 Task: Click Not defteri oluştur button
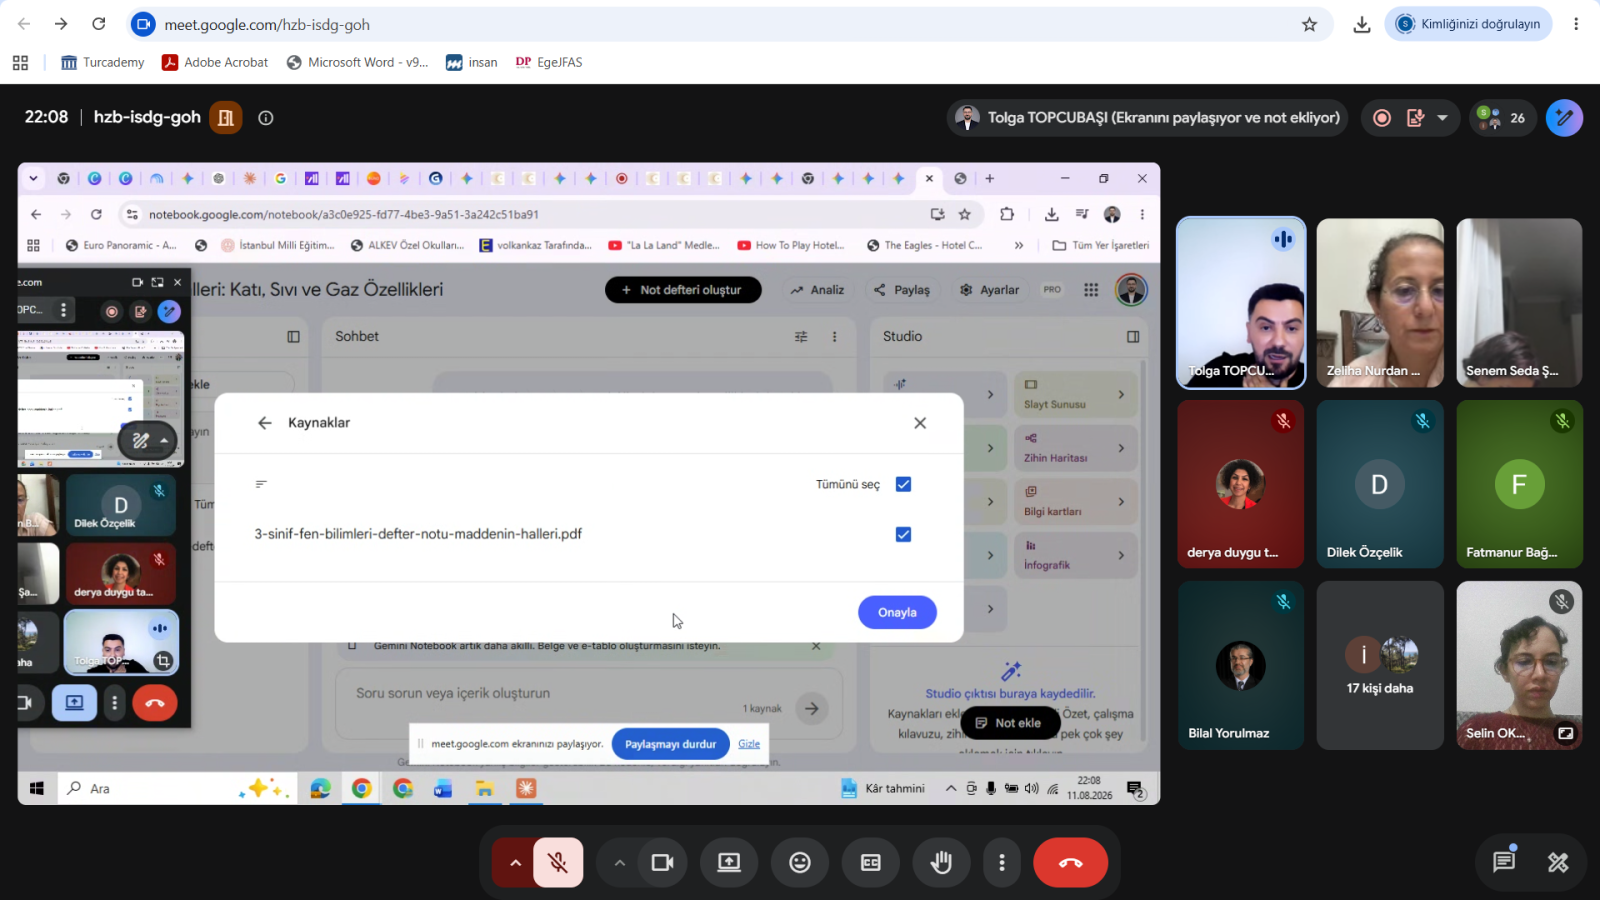(683, 290)
